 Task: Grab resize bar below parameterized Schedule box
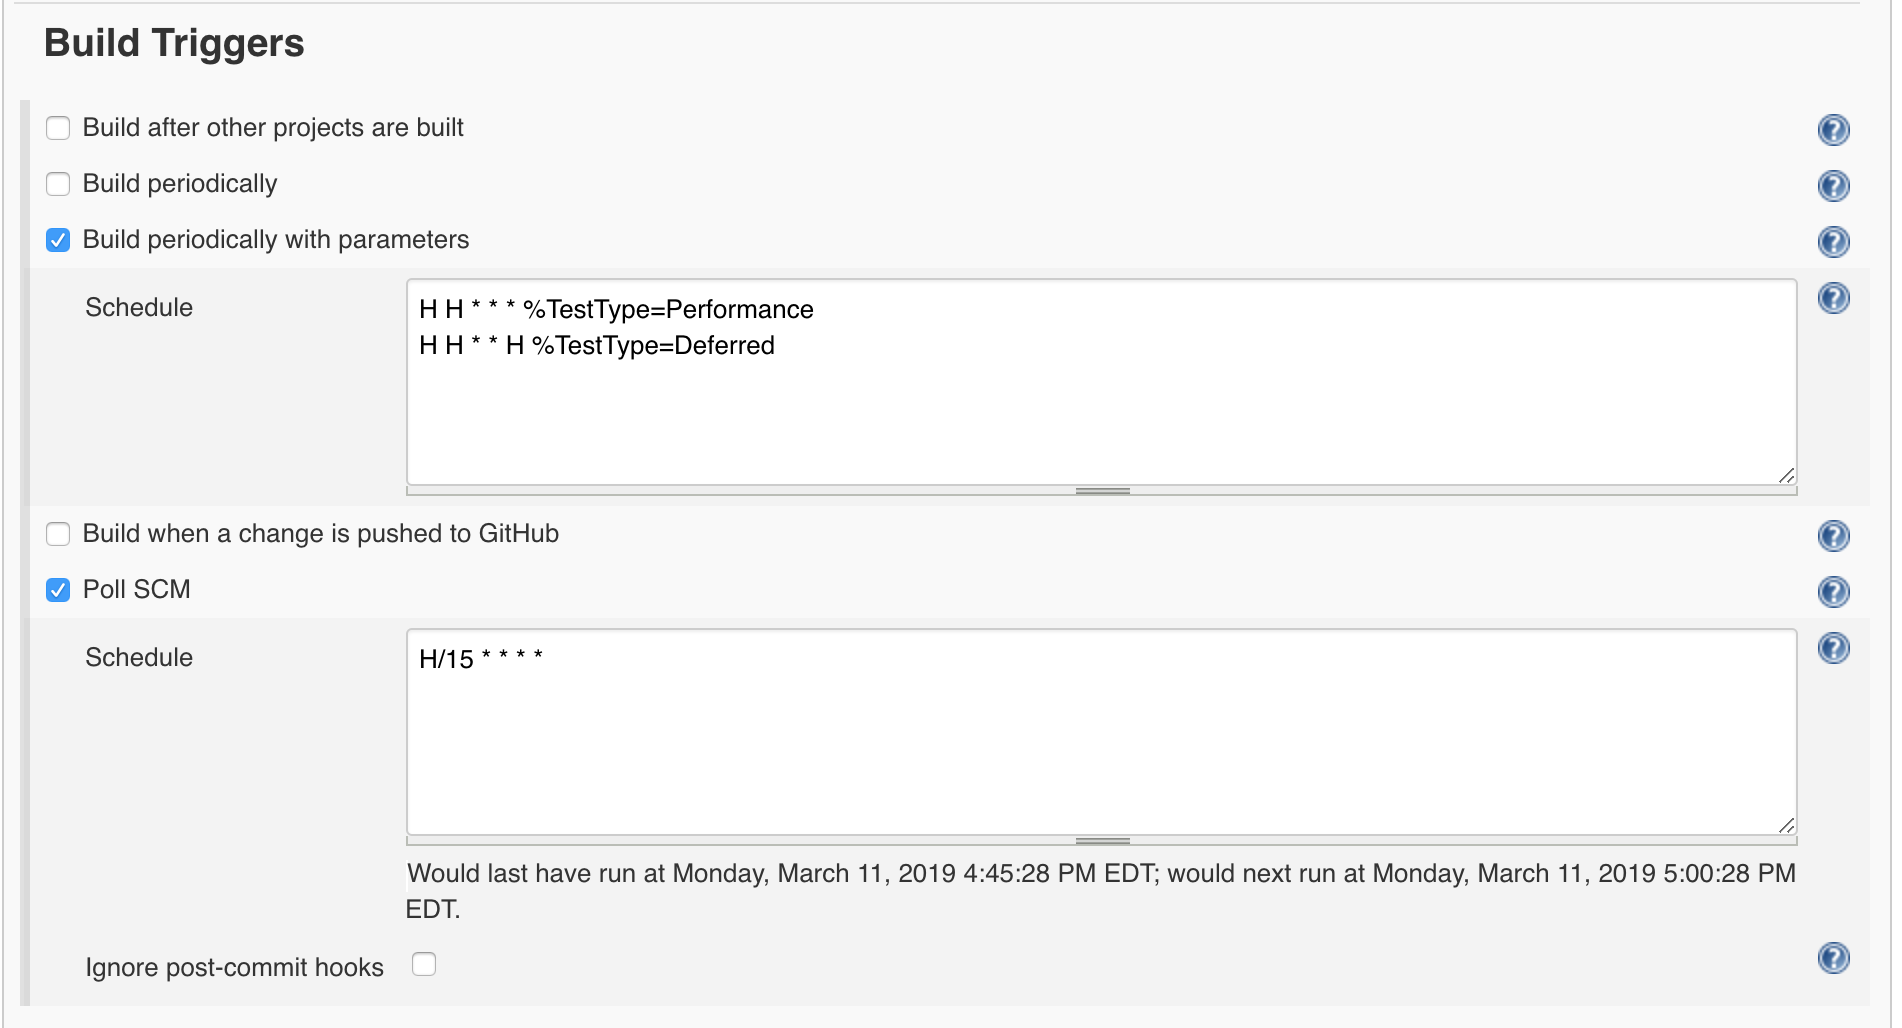pos(1102,491)
